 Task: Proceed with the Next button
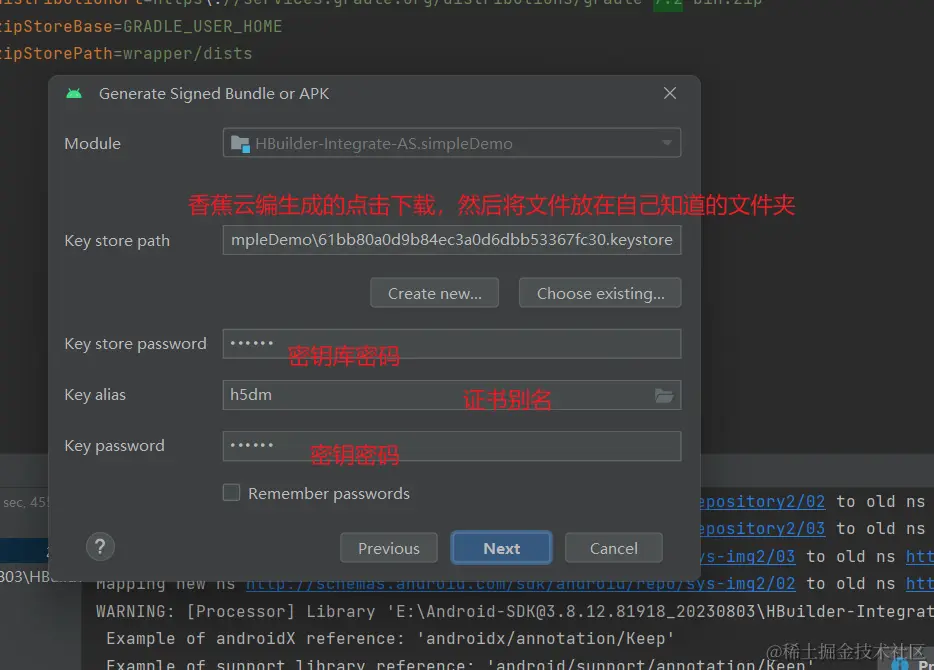coord(501,548)
